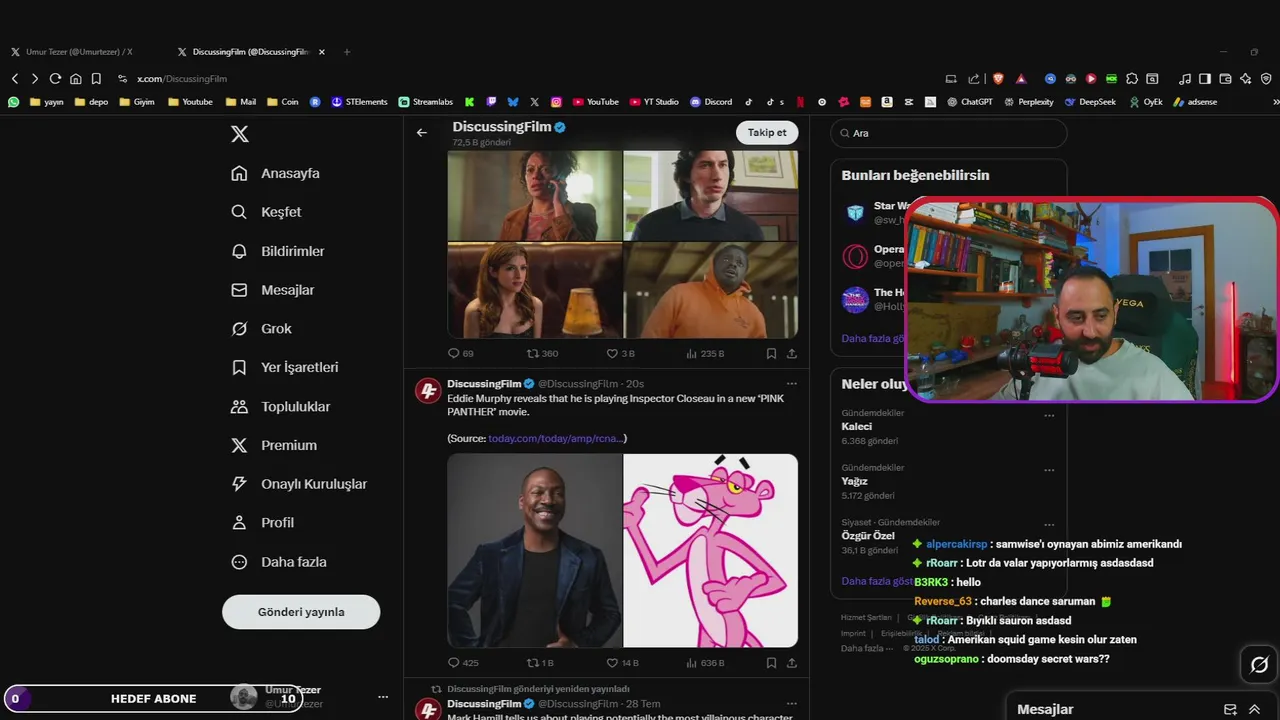Open more options on the Mark Hamill post
The height and width of the screenshot is (720, 1280).
pyautogui.click(x=792, y=704)
